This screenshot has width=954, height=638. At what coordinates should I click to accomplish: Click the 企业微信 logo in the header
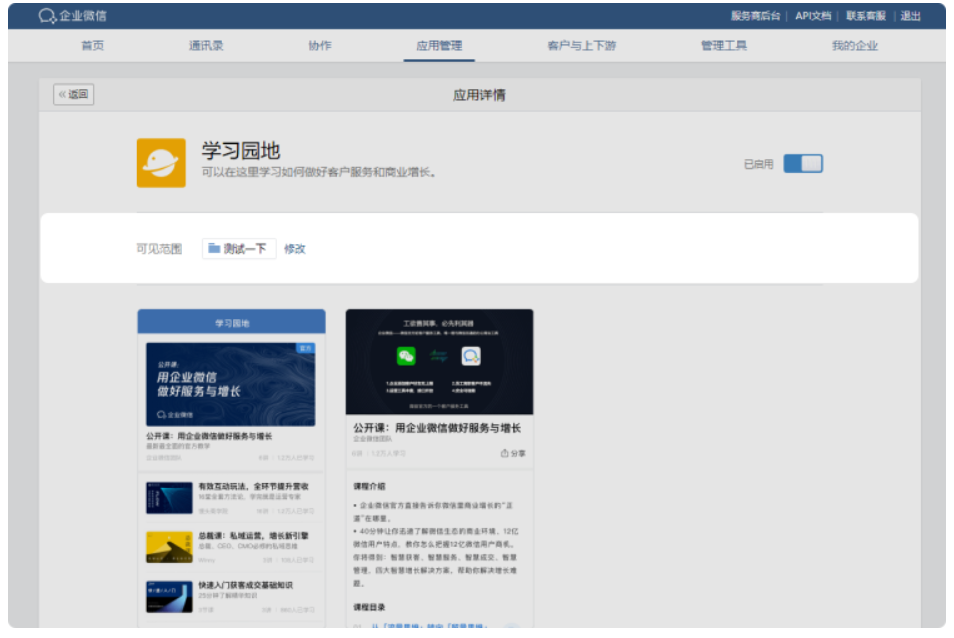(72, 16)
